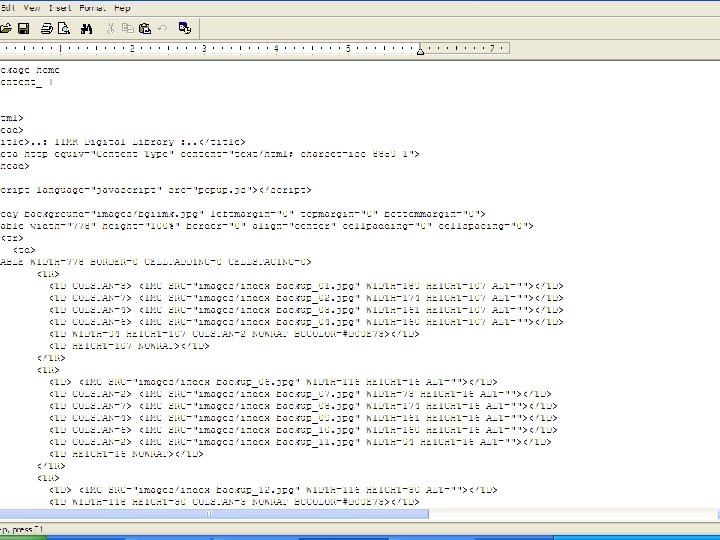
Task: Click the TD HEIGHT=107 NOWRAP line
Action: tap(129, 346)
